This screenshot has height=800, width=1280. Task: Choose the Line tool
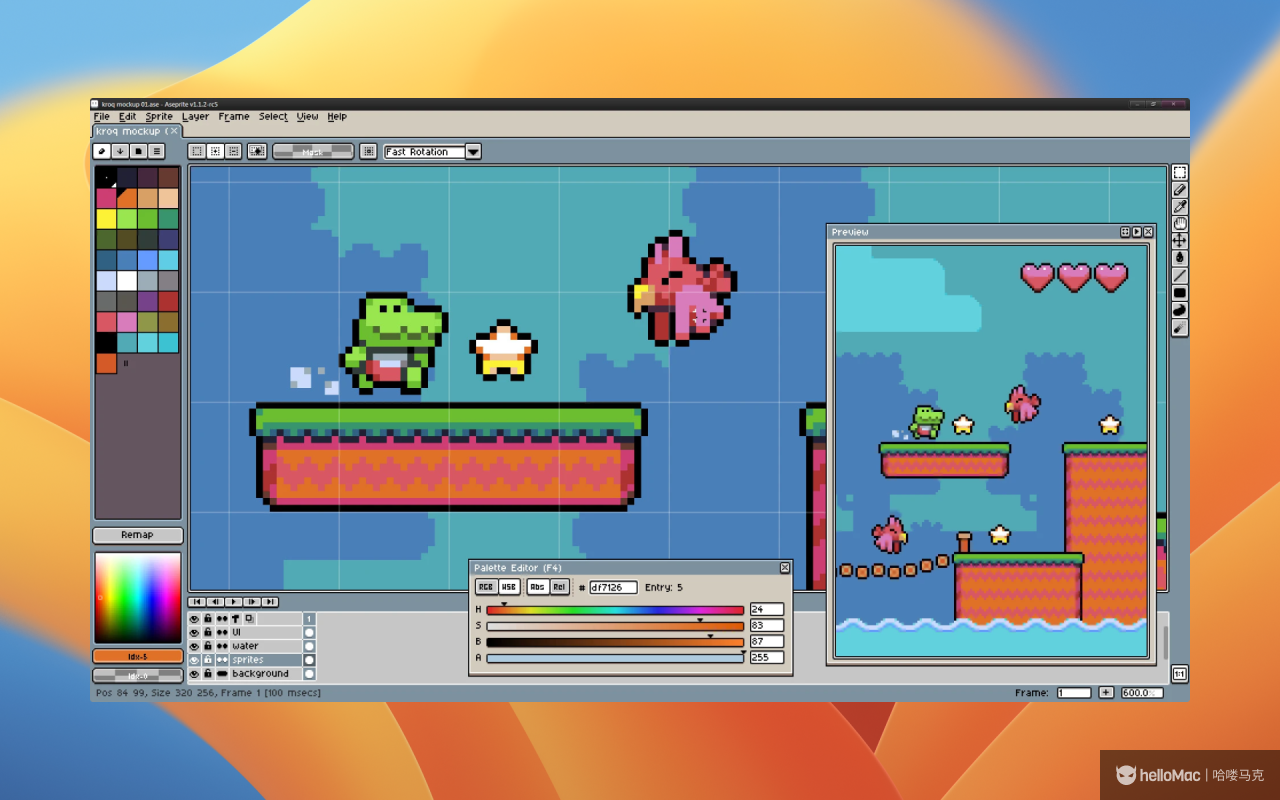pyautogui.click(x=1180, y=275)
